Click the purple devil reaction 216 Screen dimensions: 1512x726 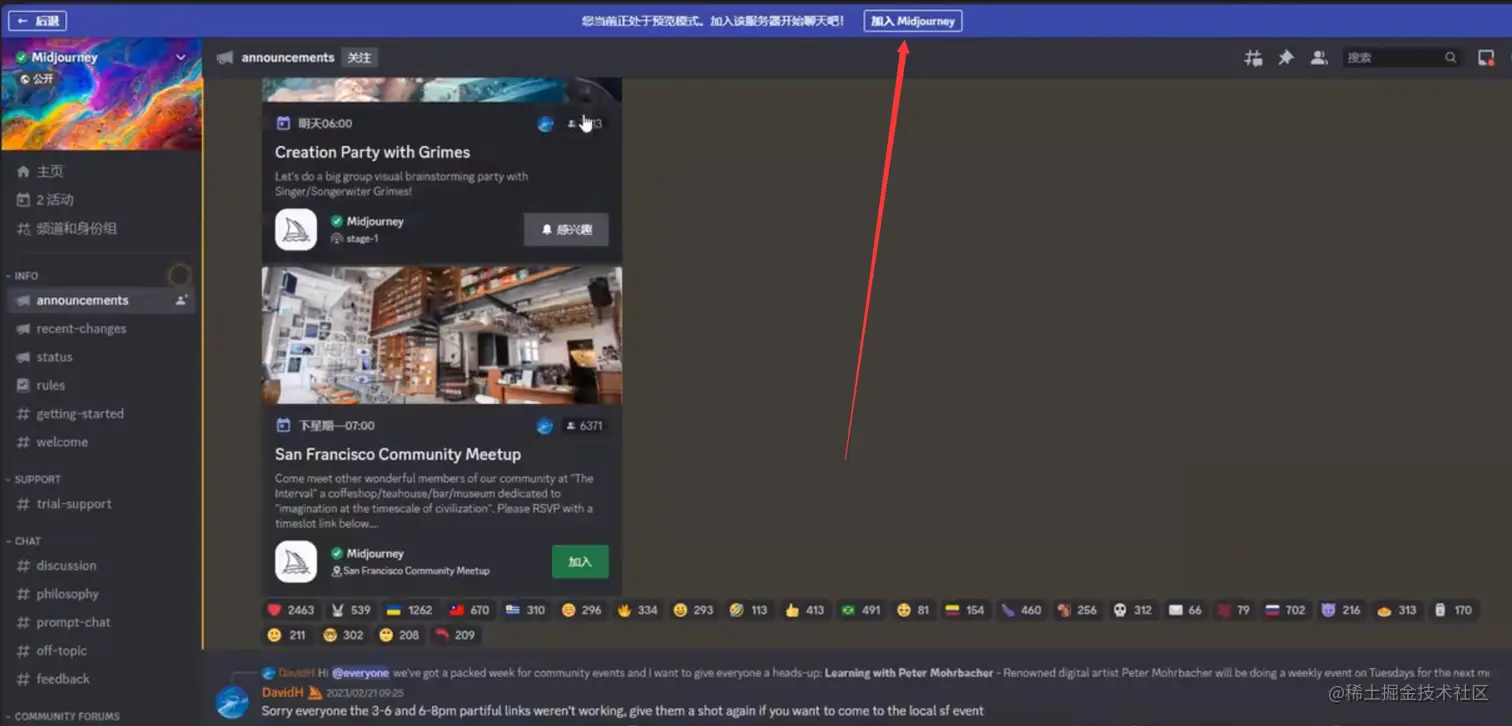[1340, 610]
